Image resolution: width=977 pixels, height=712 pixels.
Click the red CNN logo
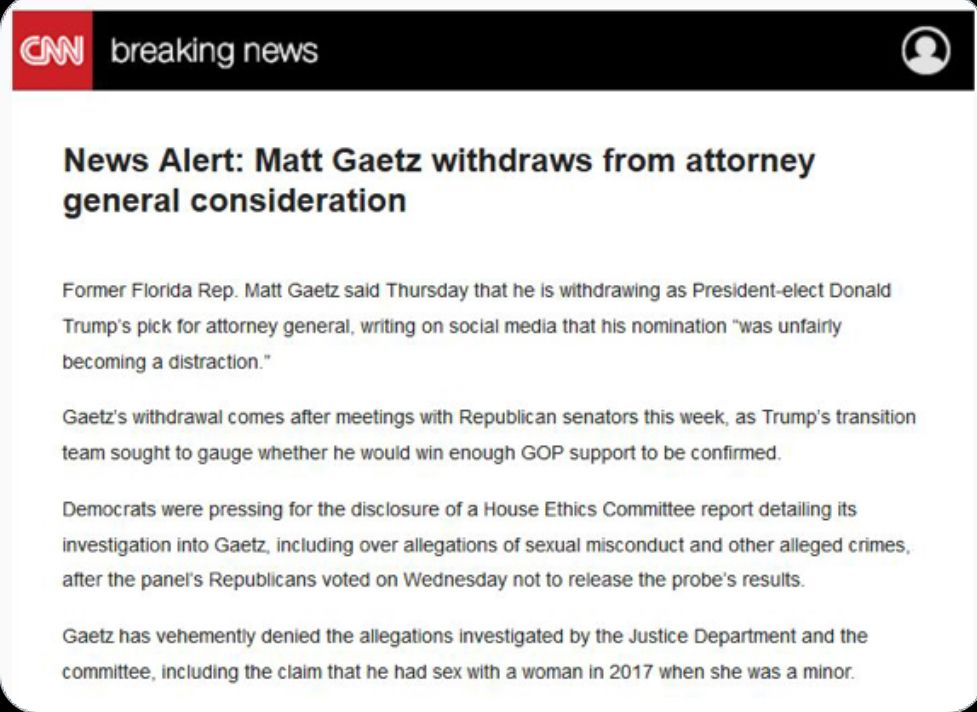[52, 50]
